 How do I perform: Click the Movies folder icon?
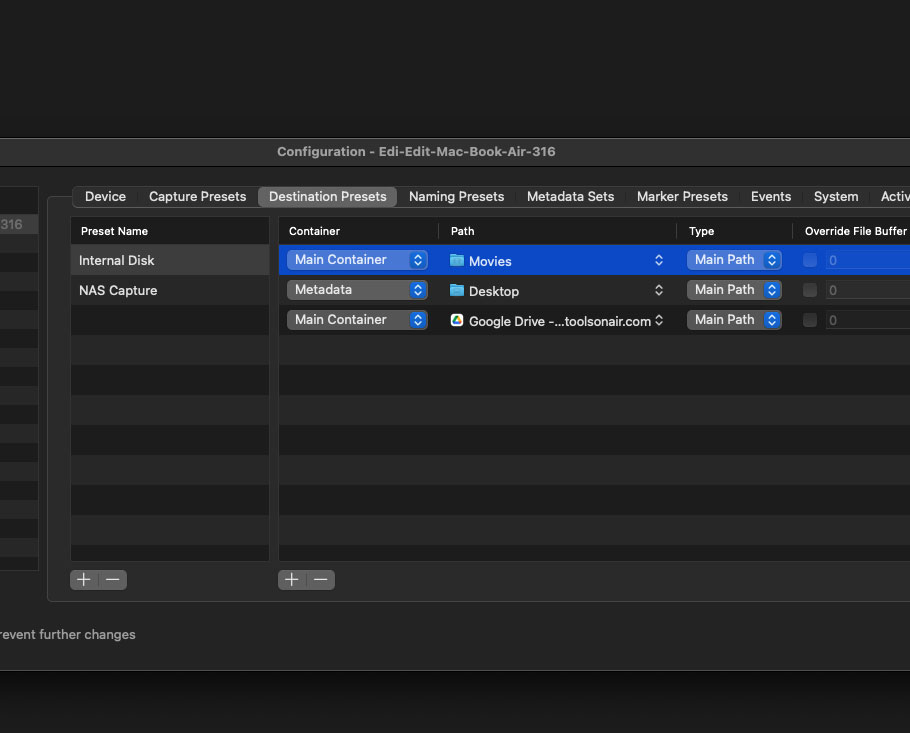point(457,260)
